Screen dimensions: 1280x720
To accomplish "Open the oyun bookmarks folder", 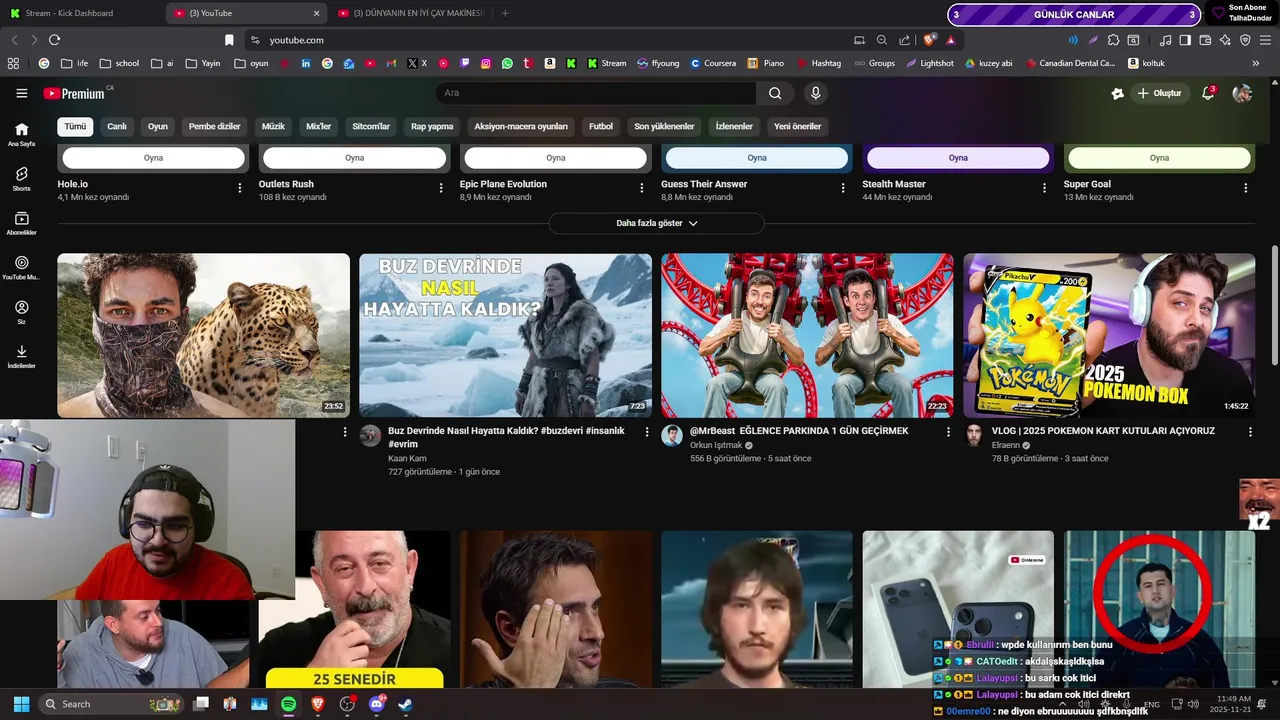I will [x=251, y=63].
